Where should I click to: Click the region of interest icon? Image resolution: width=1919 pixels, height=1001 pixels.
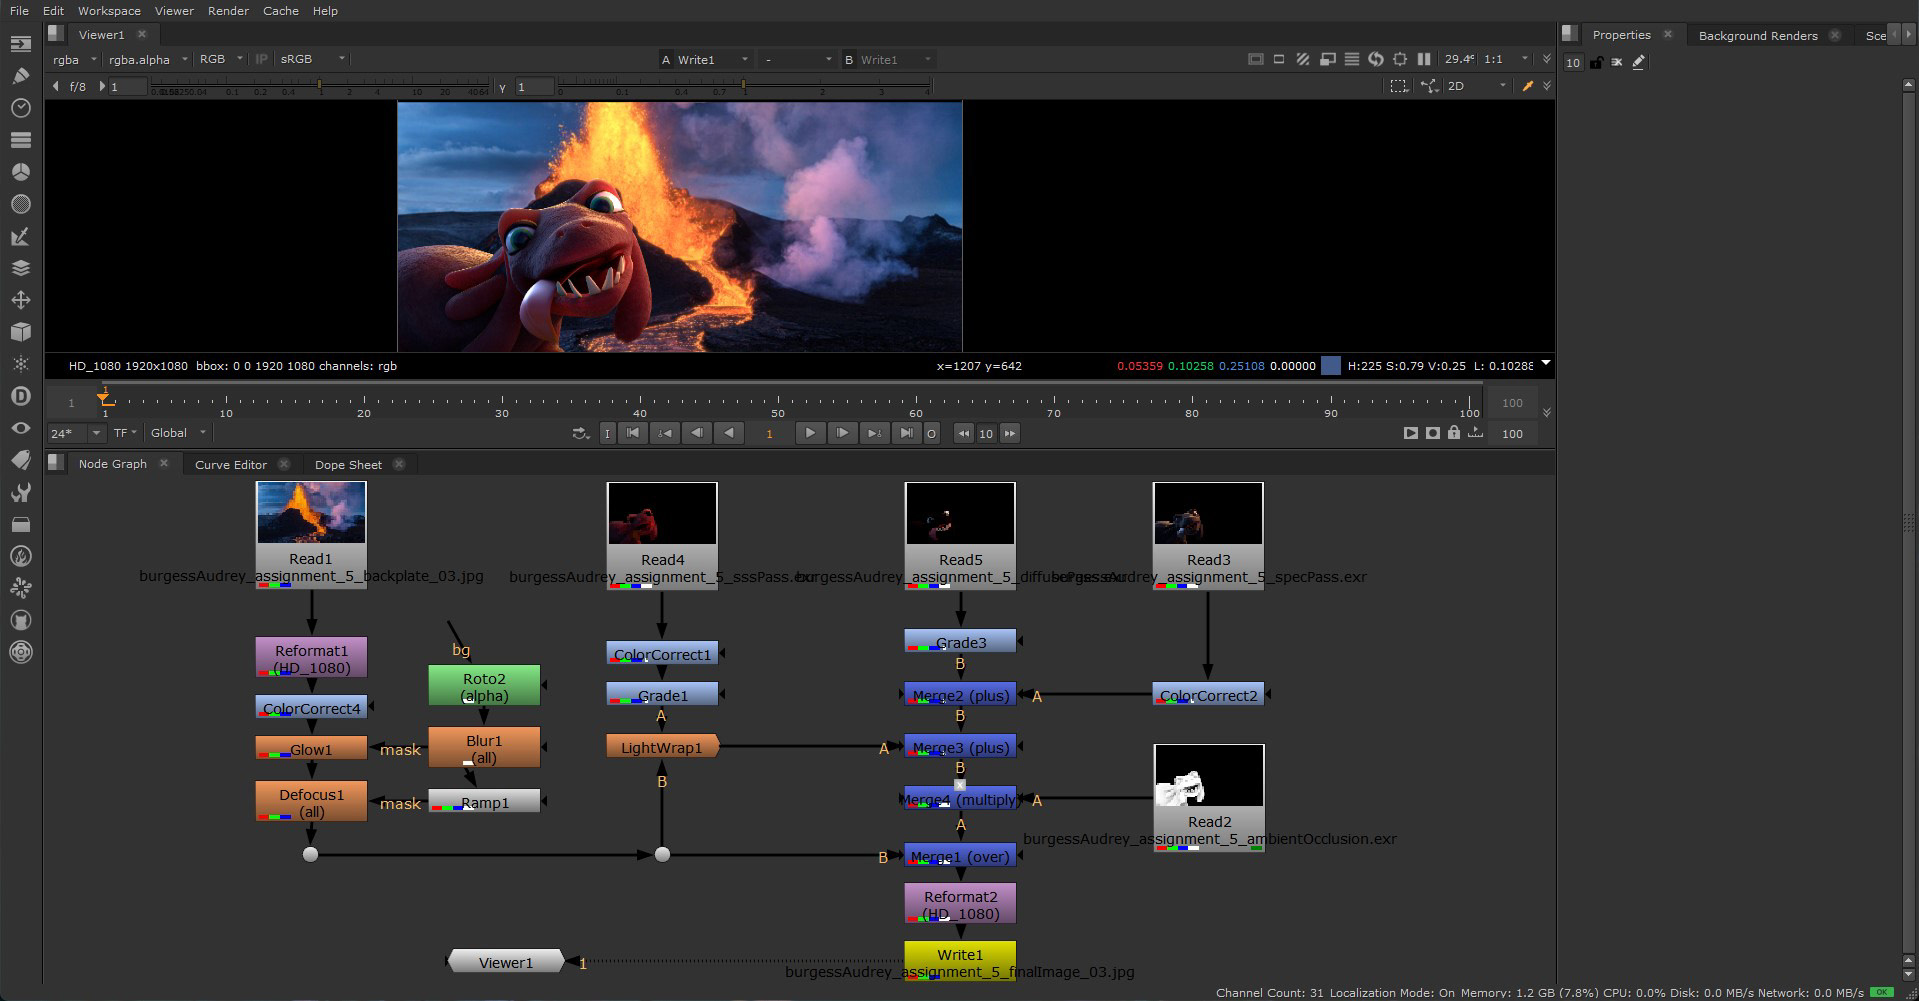pos(1399,86)
